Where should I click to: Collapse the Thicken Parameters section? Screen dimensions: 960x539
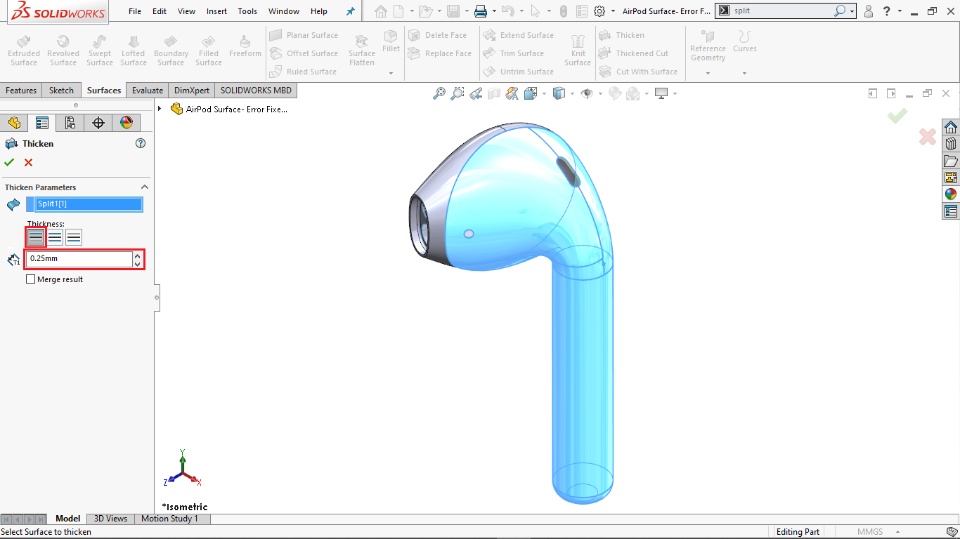pyautogui.click(x=144, y=187)
